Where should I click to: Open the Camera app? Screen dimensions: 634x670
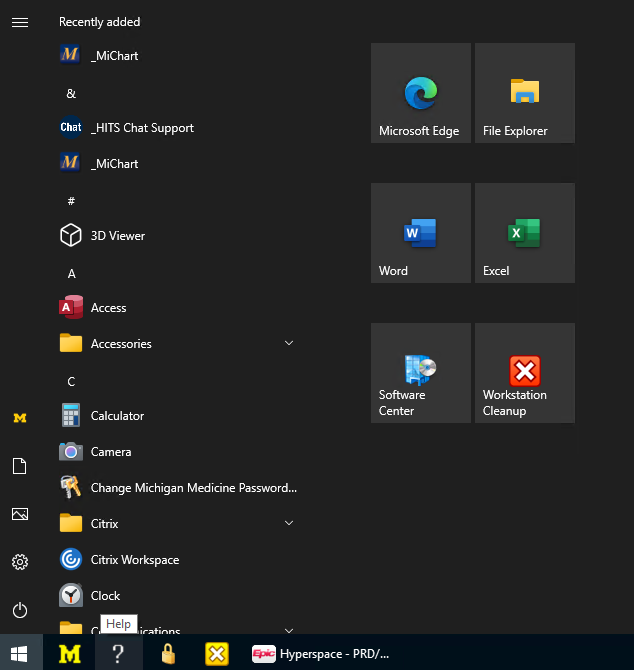[x=175, y=451]
